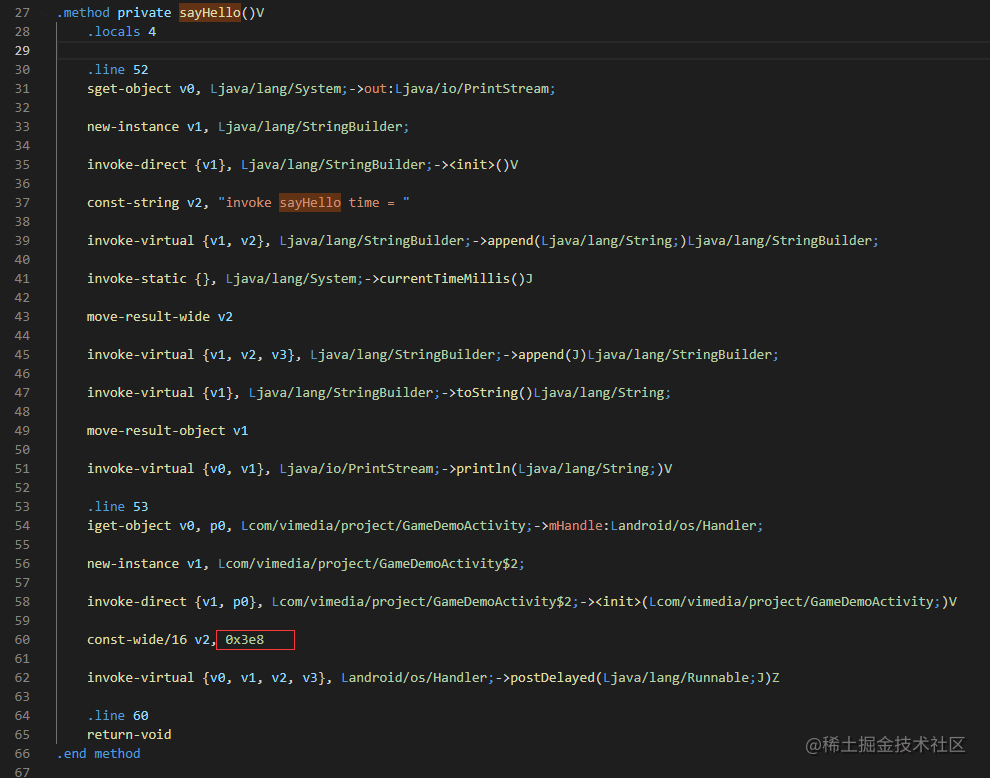
Task: Click line number 60 in the gutter
Action: [x=22, y=640]
